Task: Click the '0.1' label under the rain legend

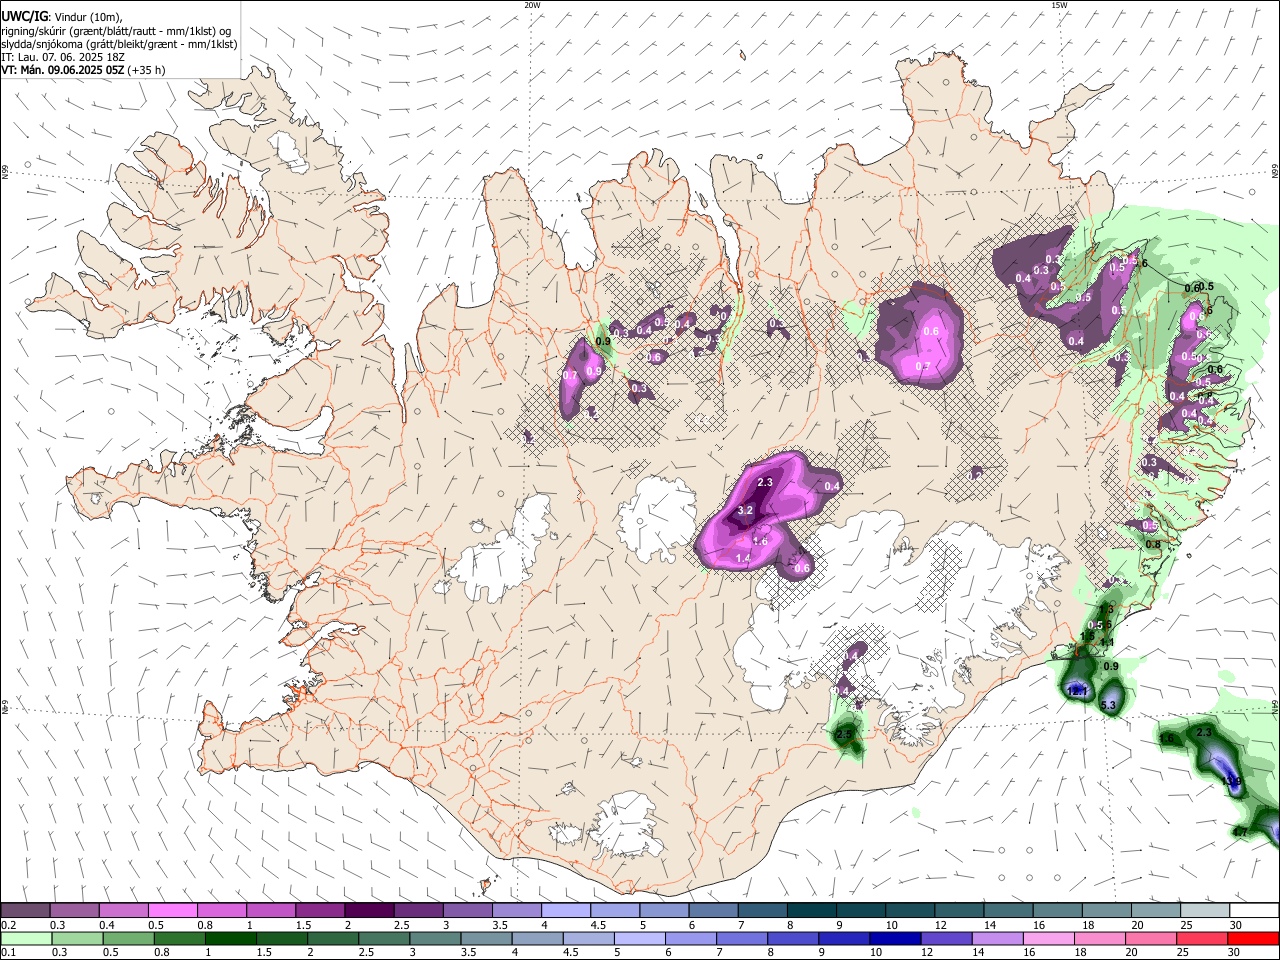Action: [x=8, y=953]
